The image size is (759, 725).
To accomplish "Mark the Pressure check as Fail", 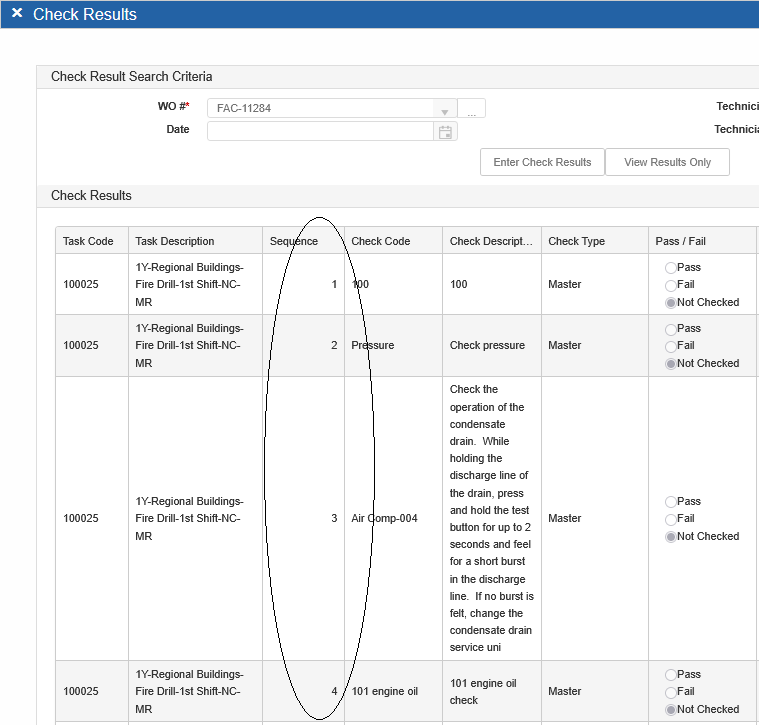I will (x=670, y=346).
